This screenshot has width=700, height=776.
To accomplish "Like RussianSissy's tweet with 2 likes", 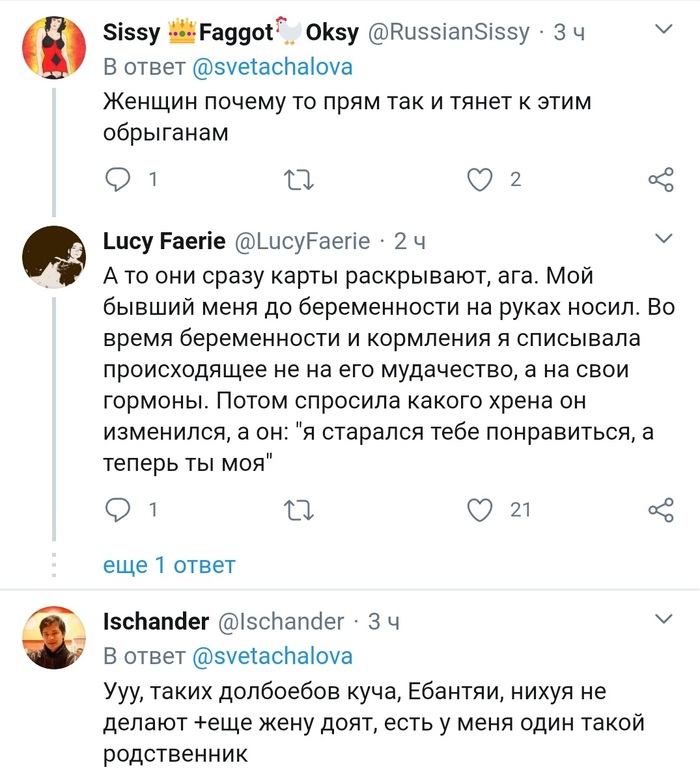I will tap(481, 180).
